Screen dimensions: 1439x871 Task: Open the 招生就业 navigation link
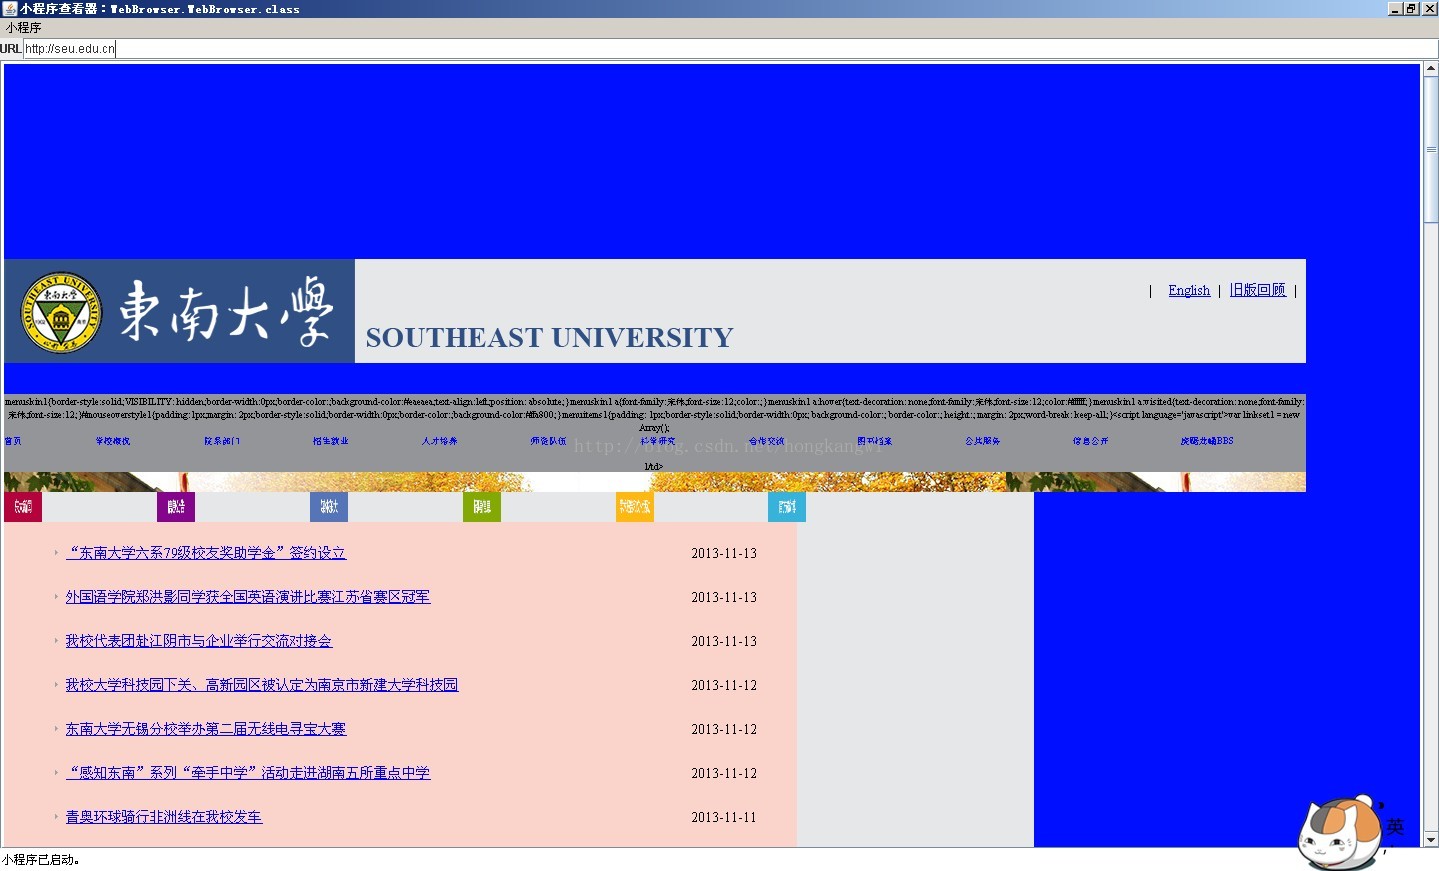pos(331,441)
